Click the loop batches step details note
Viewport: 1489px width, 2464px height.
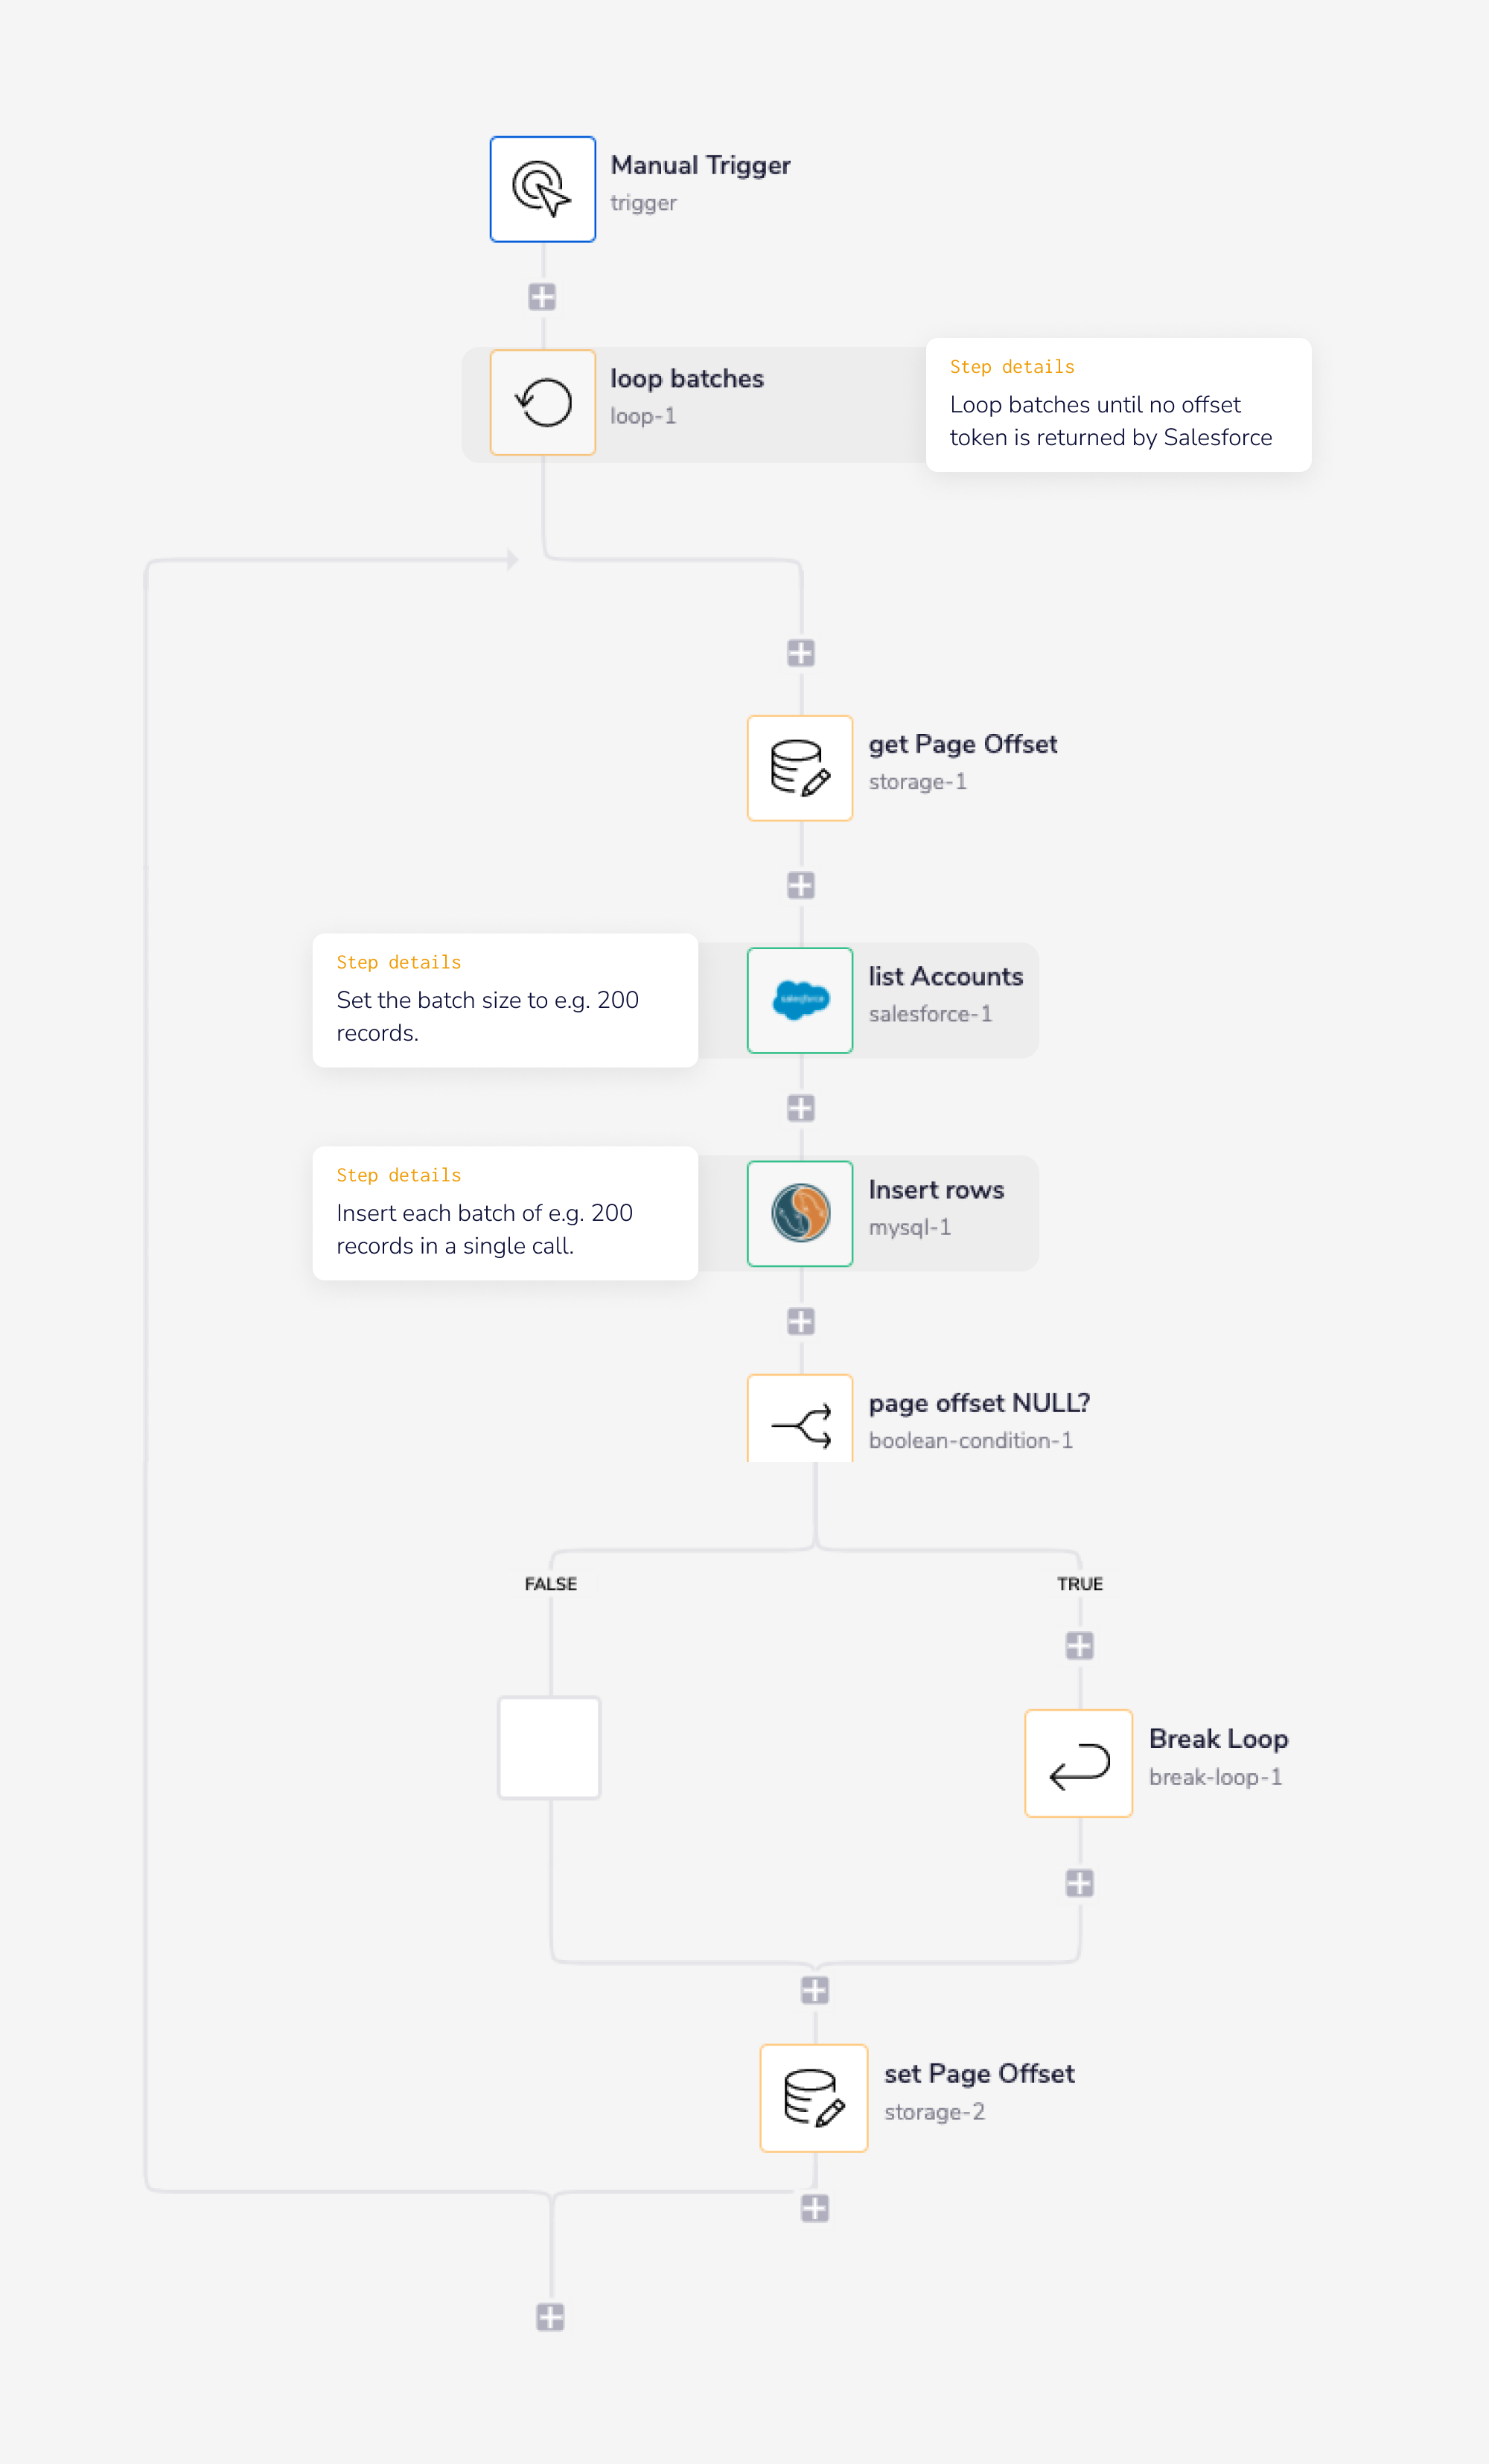tap(1118, 405)
